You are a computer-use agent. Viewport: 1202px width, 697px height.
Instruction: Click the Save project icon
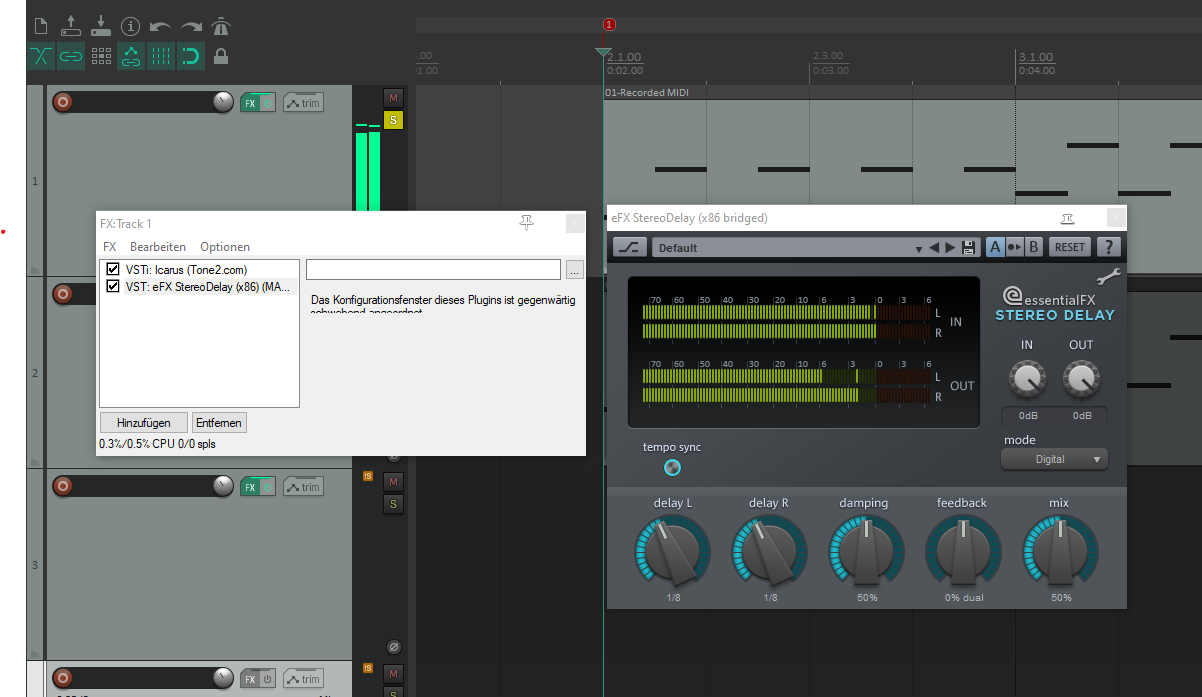(x=100, y=25)
